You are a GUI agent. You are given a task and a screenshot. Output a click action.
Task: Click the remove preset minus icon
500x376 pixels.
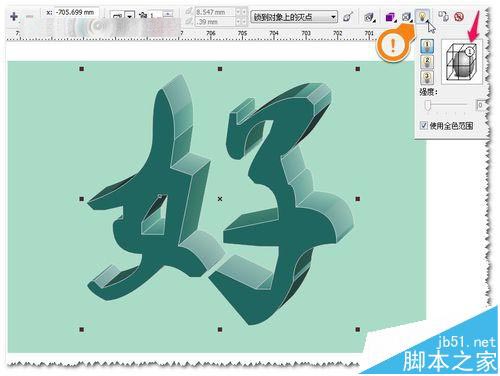[30, 16]
